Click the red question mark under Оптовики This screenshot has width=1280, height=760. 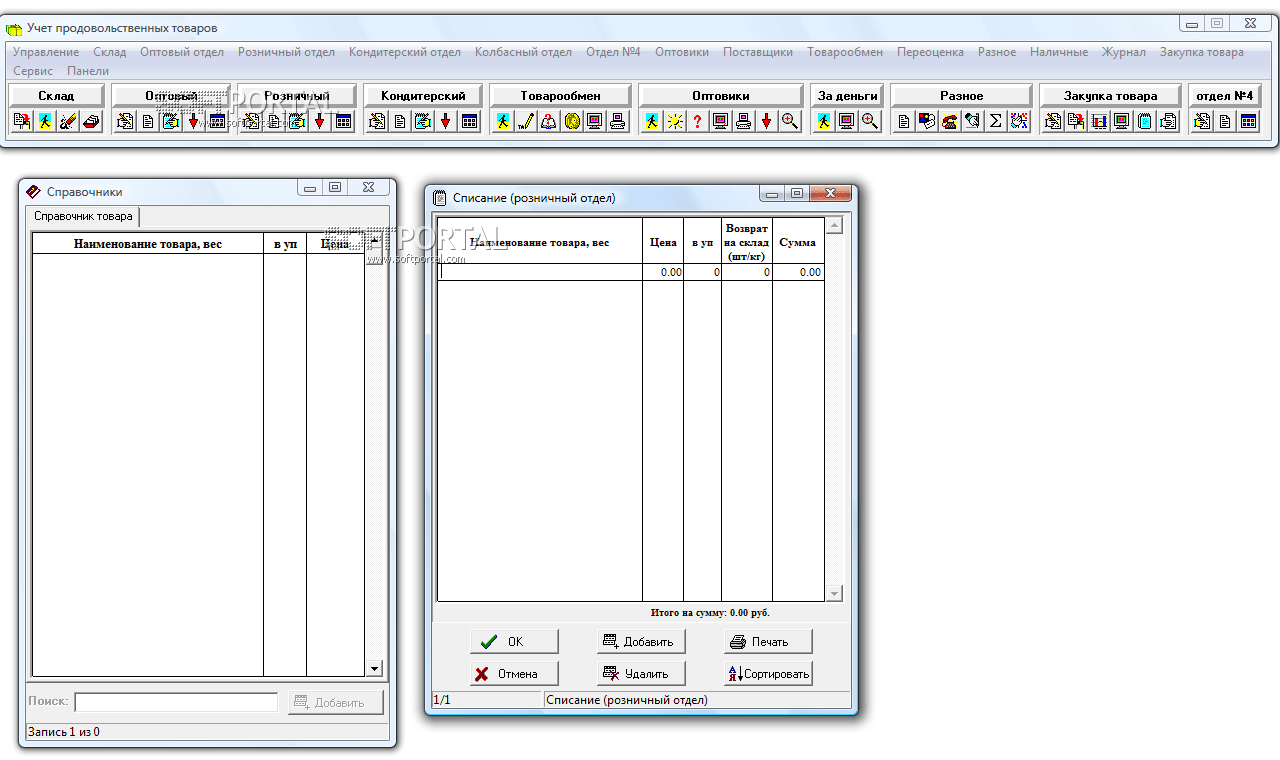coord(698,121)
